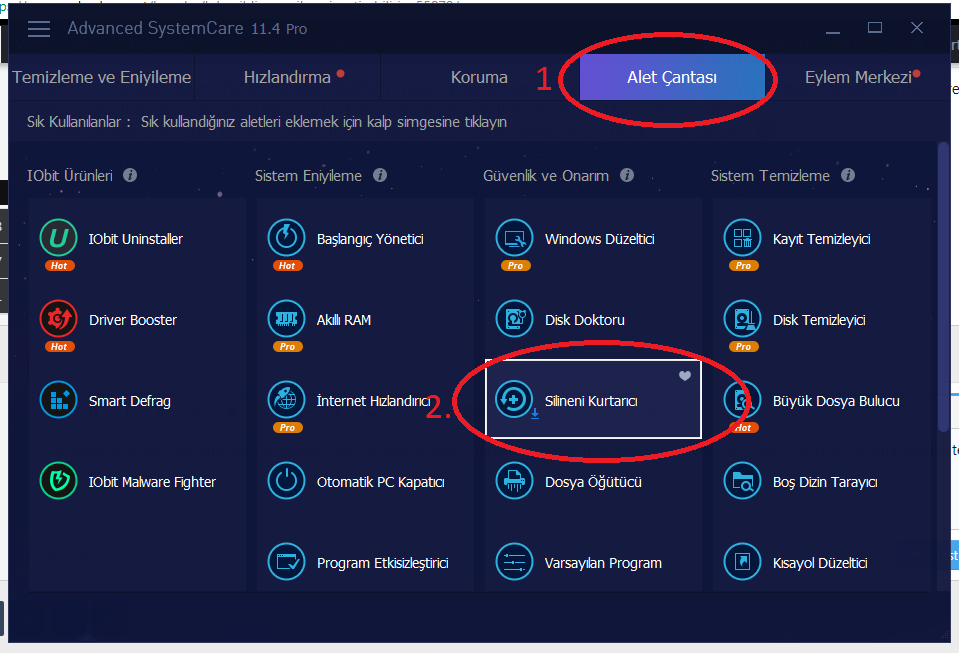Click the IObit Uninstaller label
Image resolution: width=959 pixels, height=653 pixels.
(x=136, y=239)
